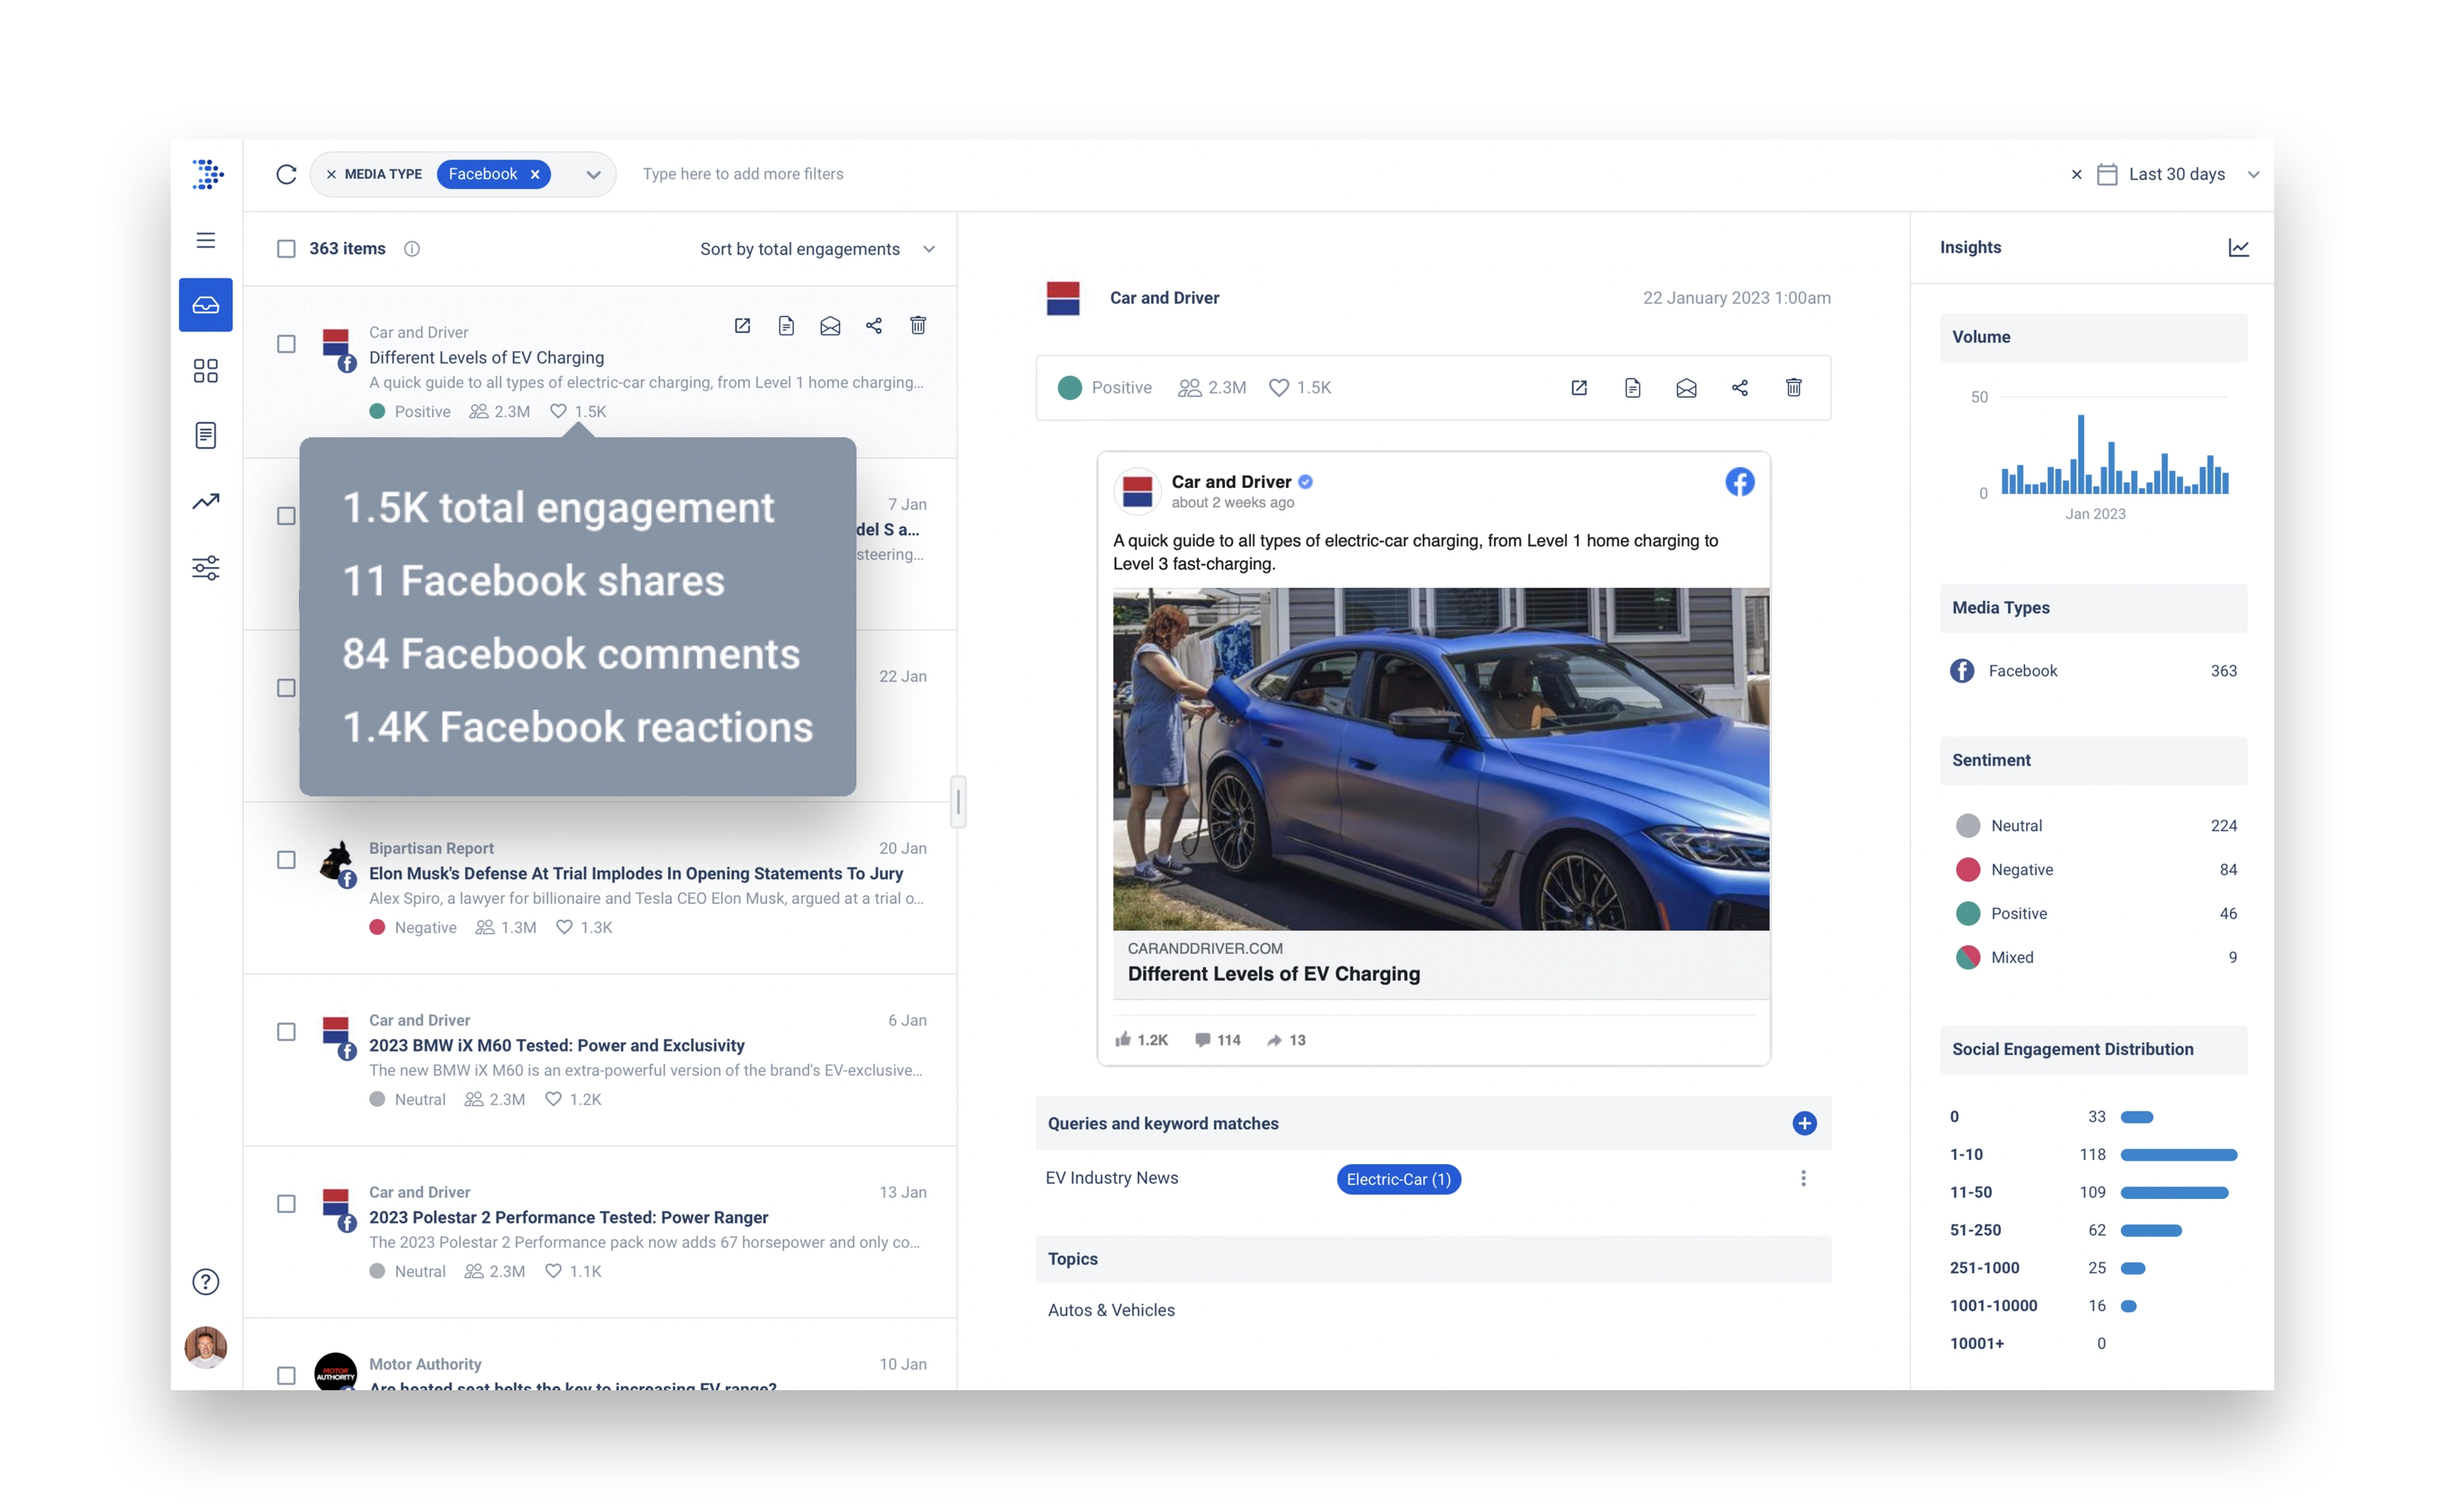Click the email icon in detail toolbar
The width and height of the screenshot is (2445, 1512).
point(1686,388)
